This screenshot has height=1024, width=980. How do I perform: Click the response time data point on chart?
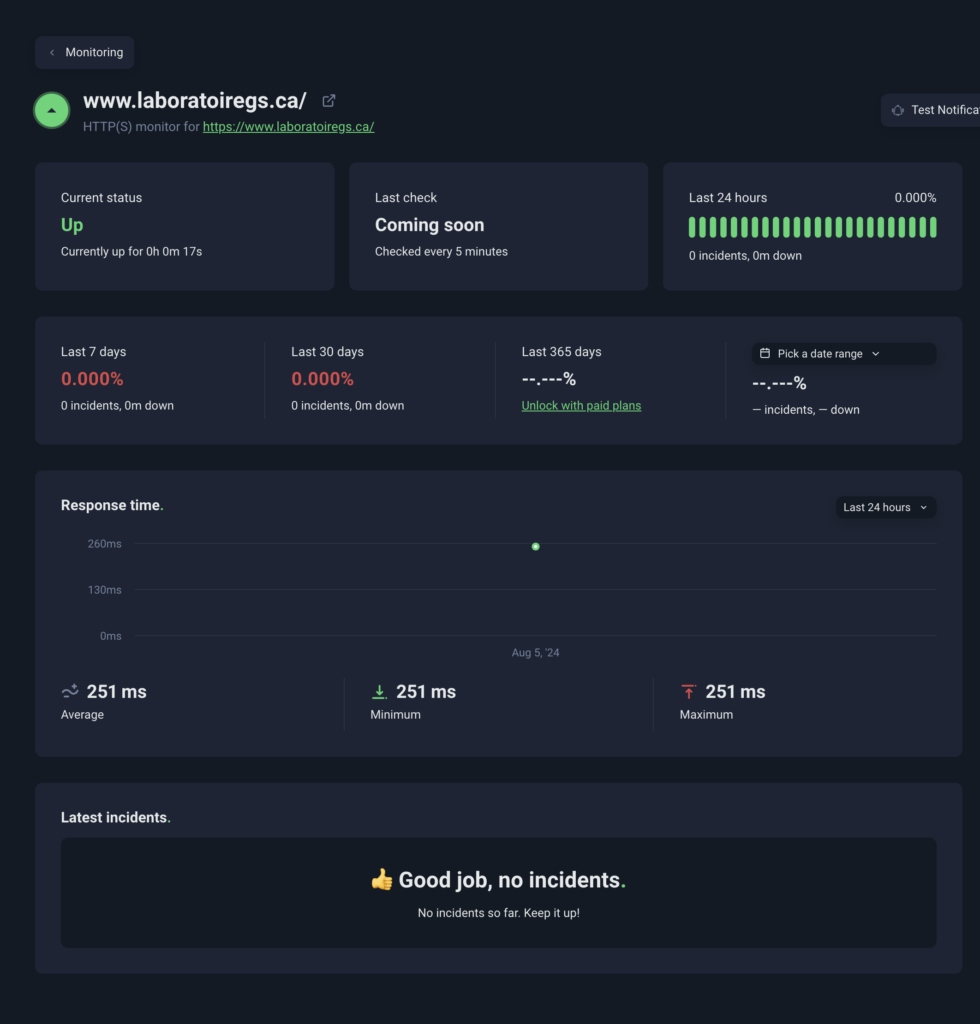tap(536, 547)
